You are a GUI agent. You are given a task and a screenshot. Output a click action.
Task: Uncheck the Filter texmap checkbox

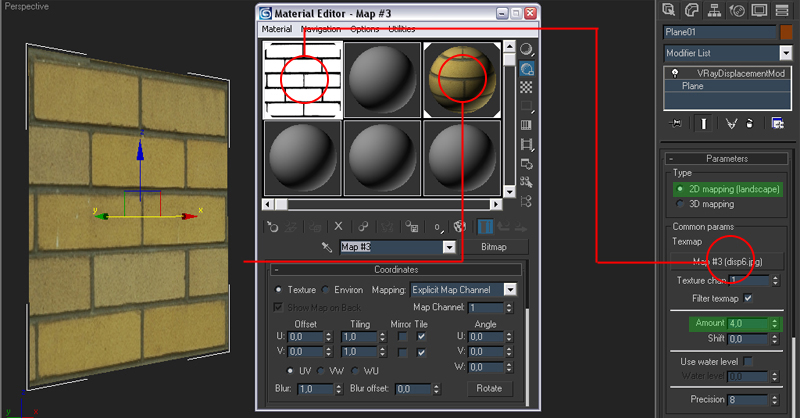click(x=747, y=298)
